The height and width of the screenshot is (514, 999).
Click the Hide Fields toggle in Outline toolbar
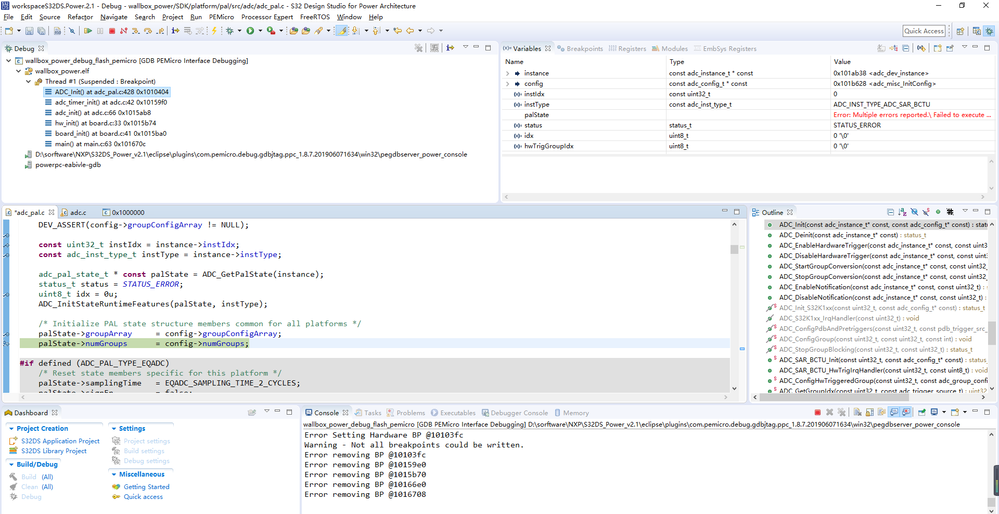point(914,211)
